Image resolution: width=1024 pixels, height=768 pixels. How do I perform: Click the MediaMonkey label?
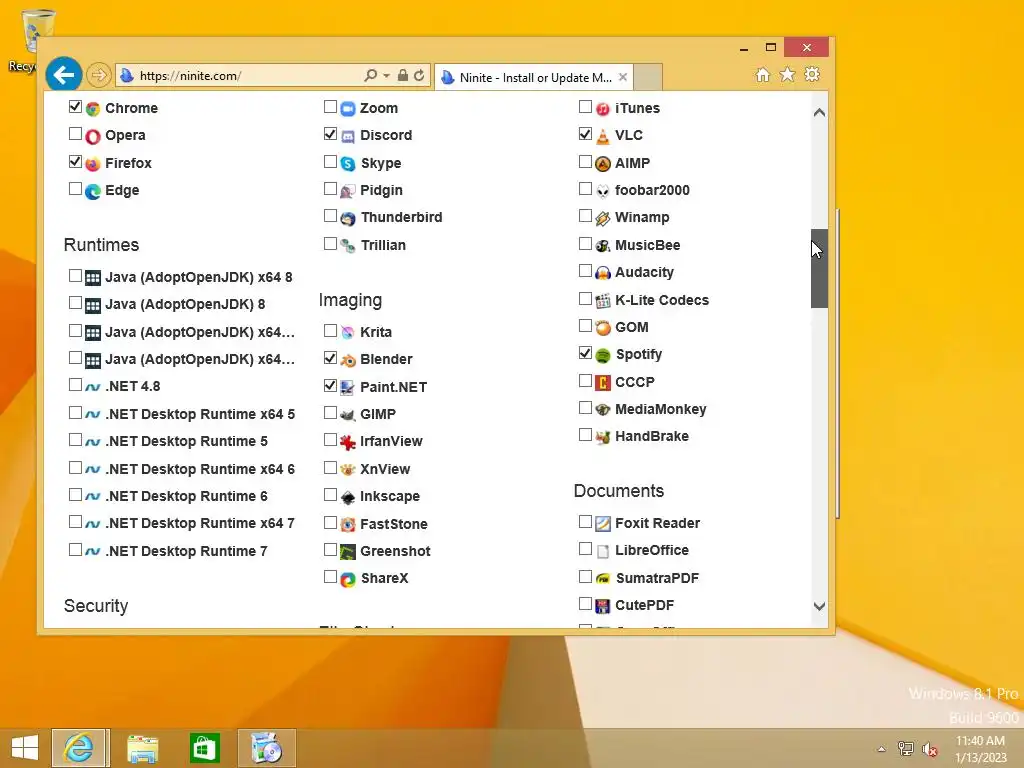pos(660,409)
